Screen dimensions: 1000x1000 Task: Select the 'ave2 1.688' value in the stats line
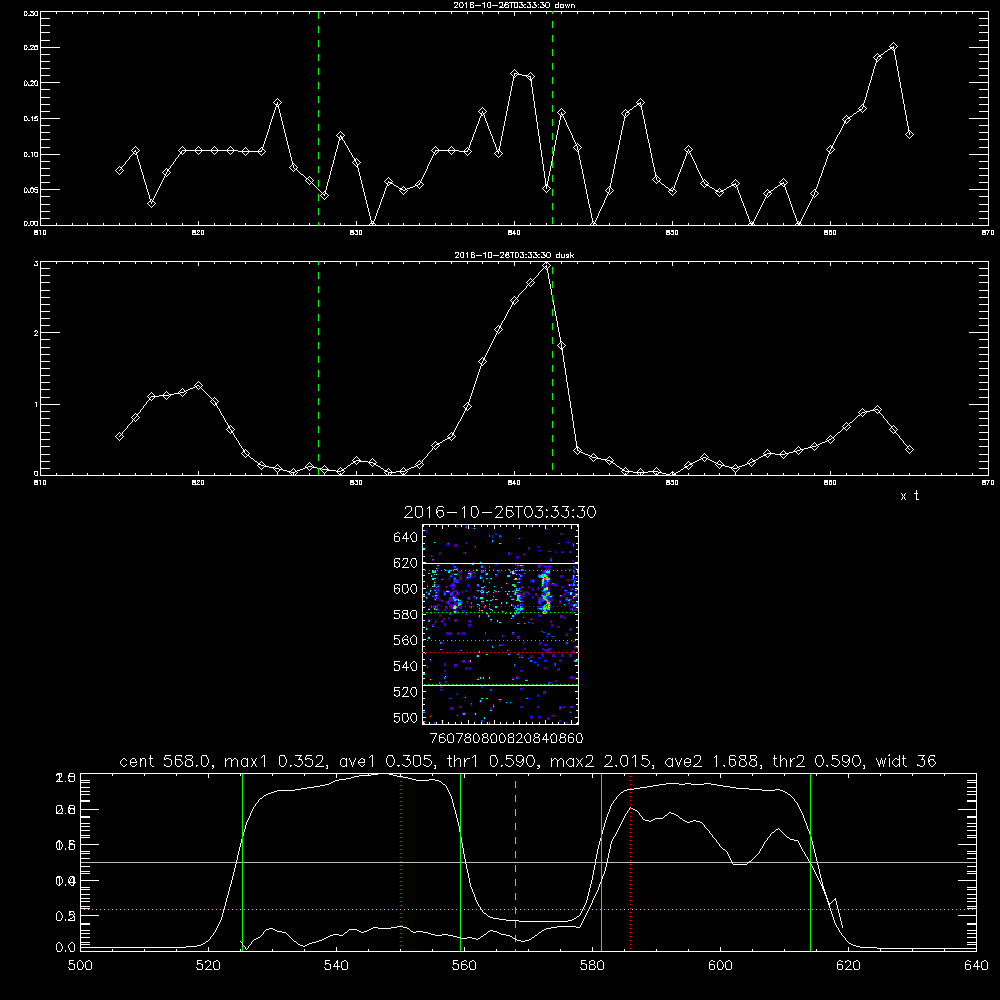[x=712, y=761]
